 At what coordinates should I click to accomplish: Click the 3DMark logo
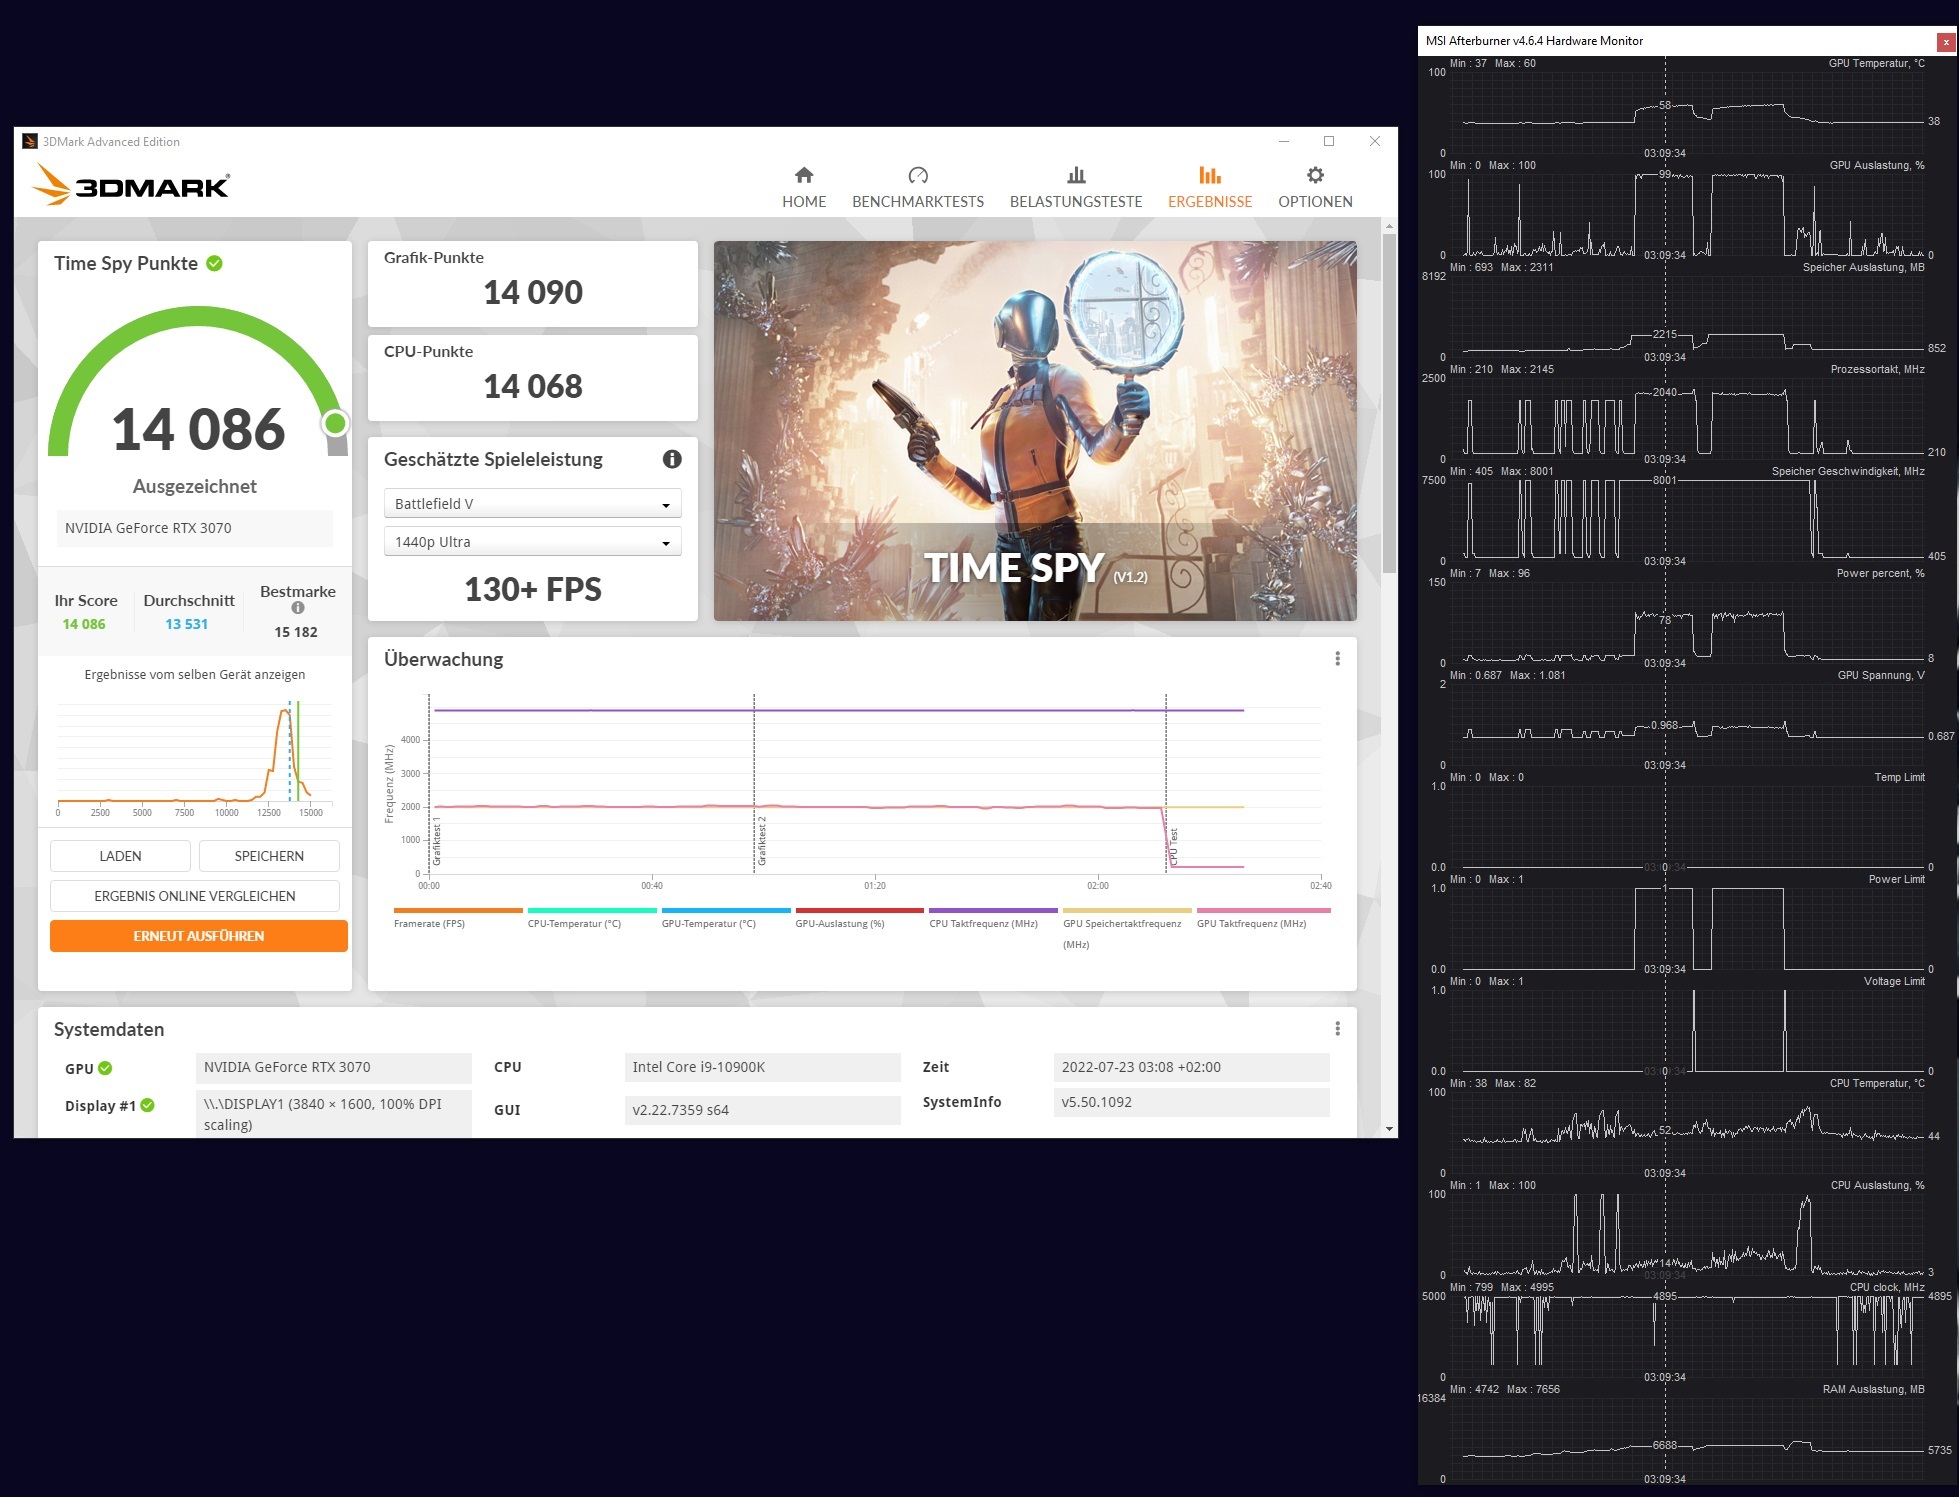click(x=131, y=185)
